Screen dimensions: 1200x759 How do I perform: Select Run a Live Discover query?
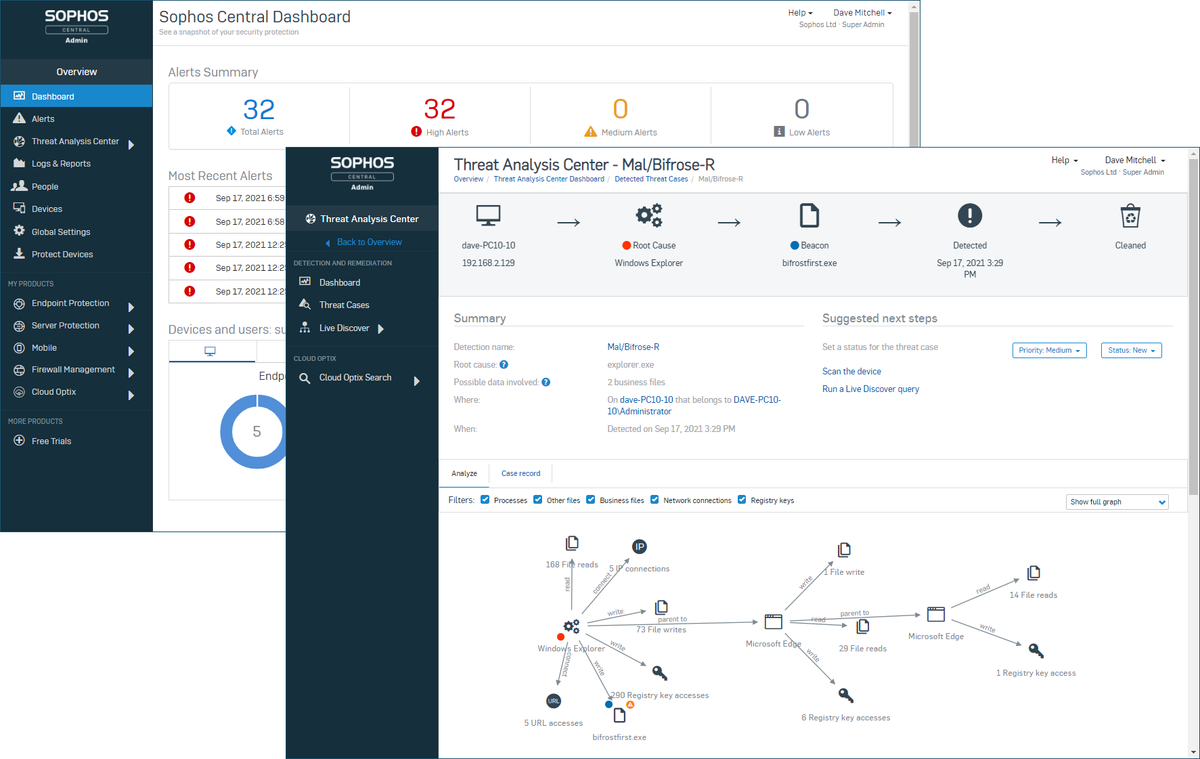point(871,388)
